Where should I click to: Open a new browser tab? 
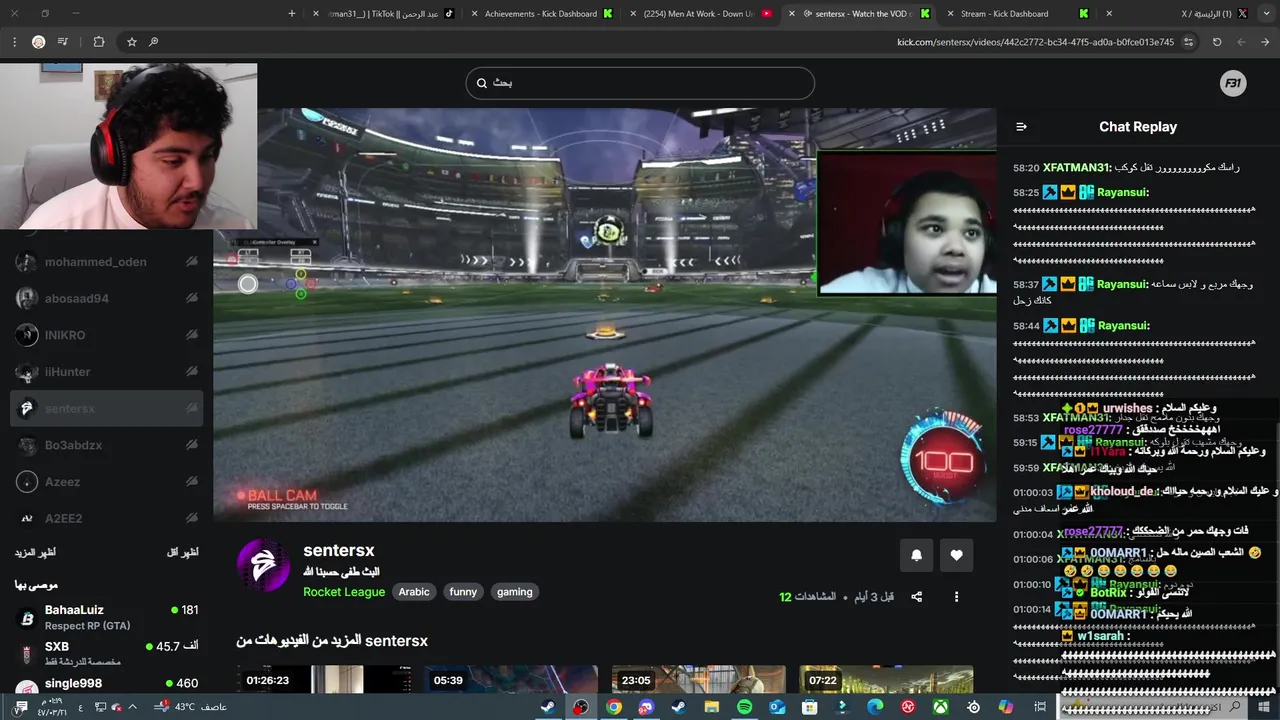coord(292,14)
